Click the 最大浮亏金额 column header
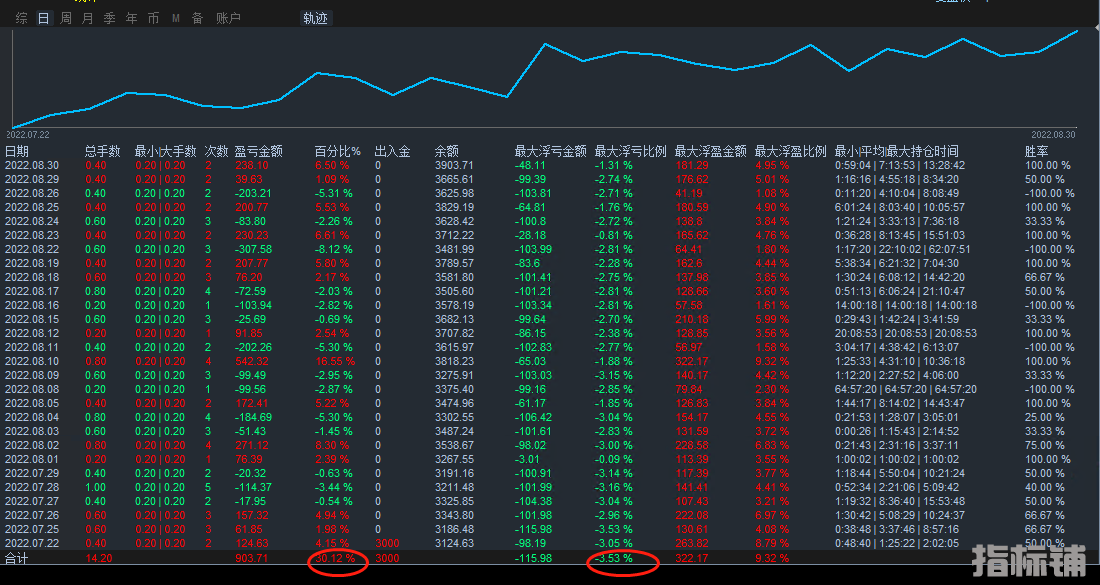 click(x=551, y=152)
